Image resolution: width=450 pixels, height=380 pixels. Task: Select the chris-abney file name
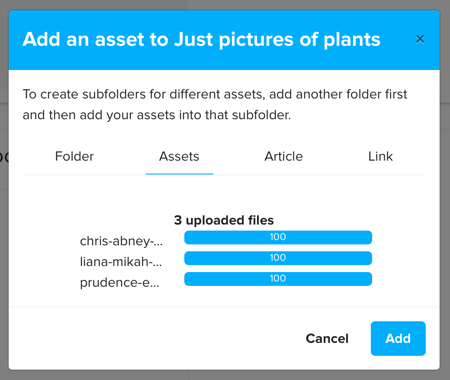pos(121,241)
